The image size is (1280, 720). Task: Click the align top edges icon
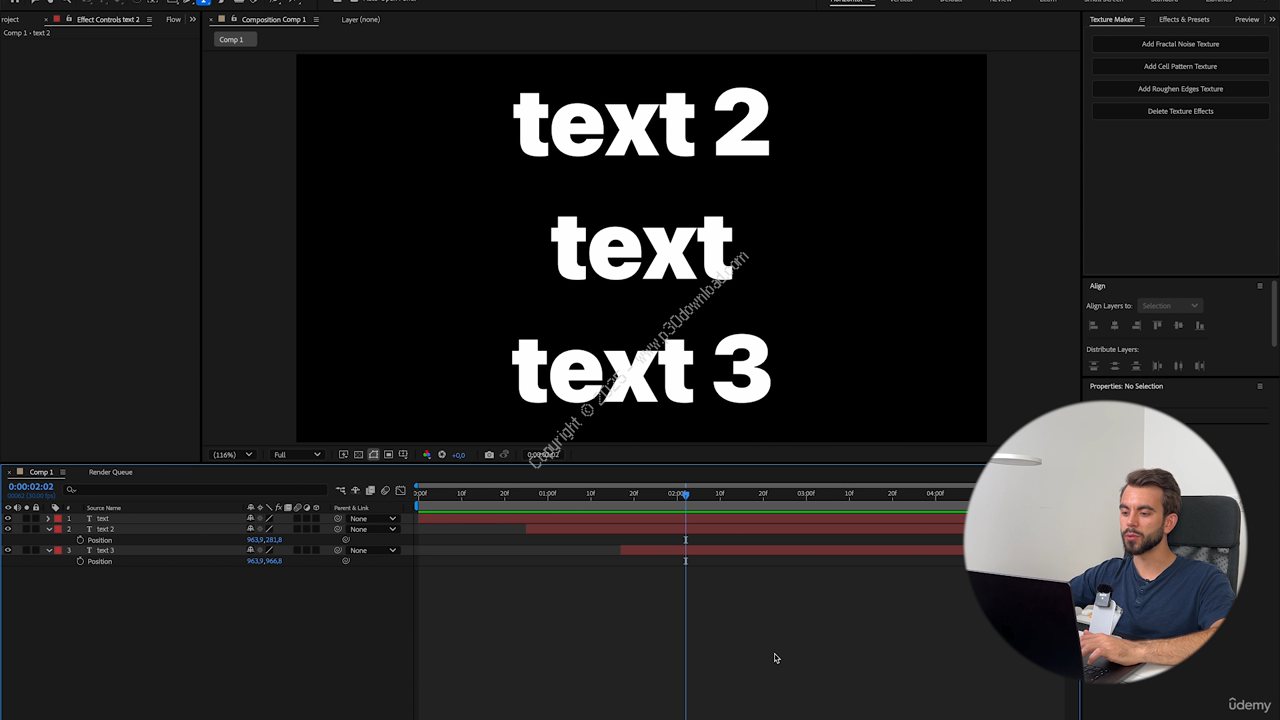(1157, 325)
